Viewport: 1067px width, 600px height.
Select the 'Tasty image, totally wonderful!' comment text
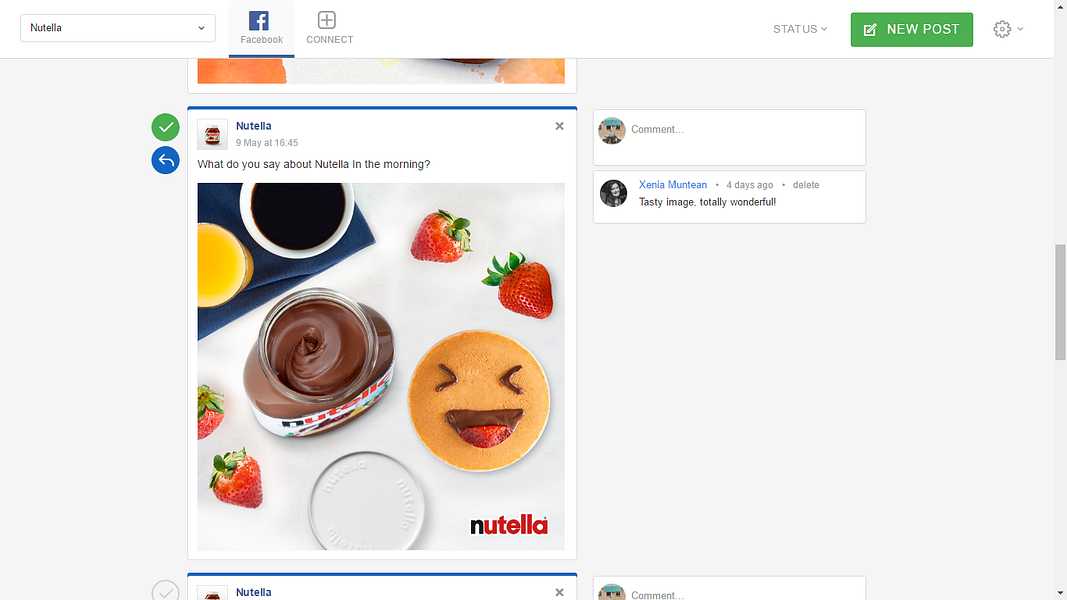pos(707,202)
